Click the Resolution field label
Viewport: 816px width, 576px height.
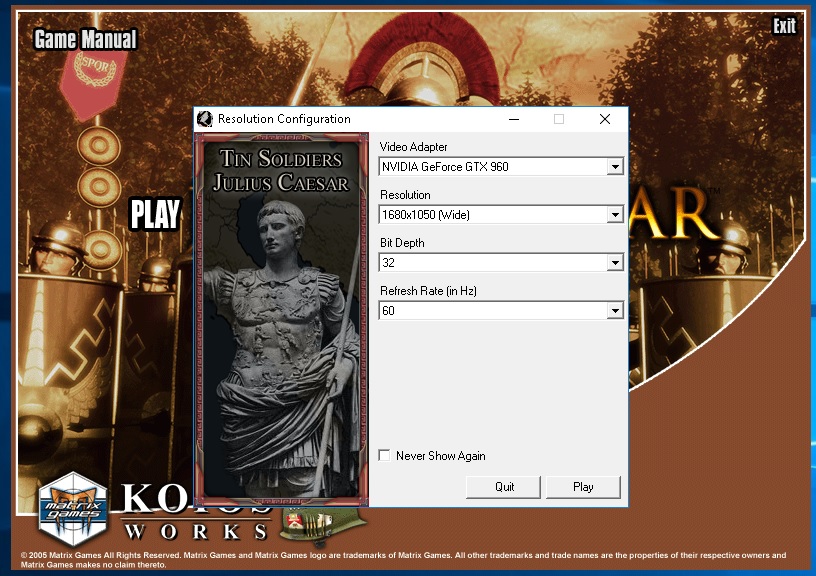[x=405, y=195]
